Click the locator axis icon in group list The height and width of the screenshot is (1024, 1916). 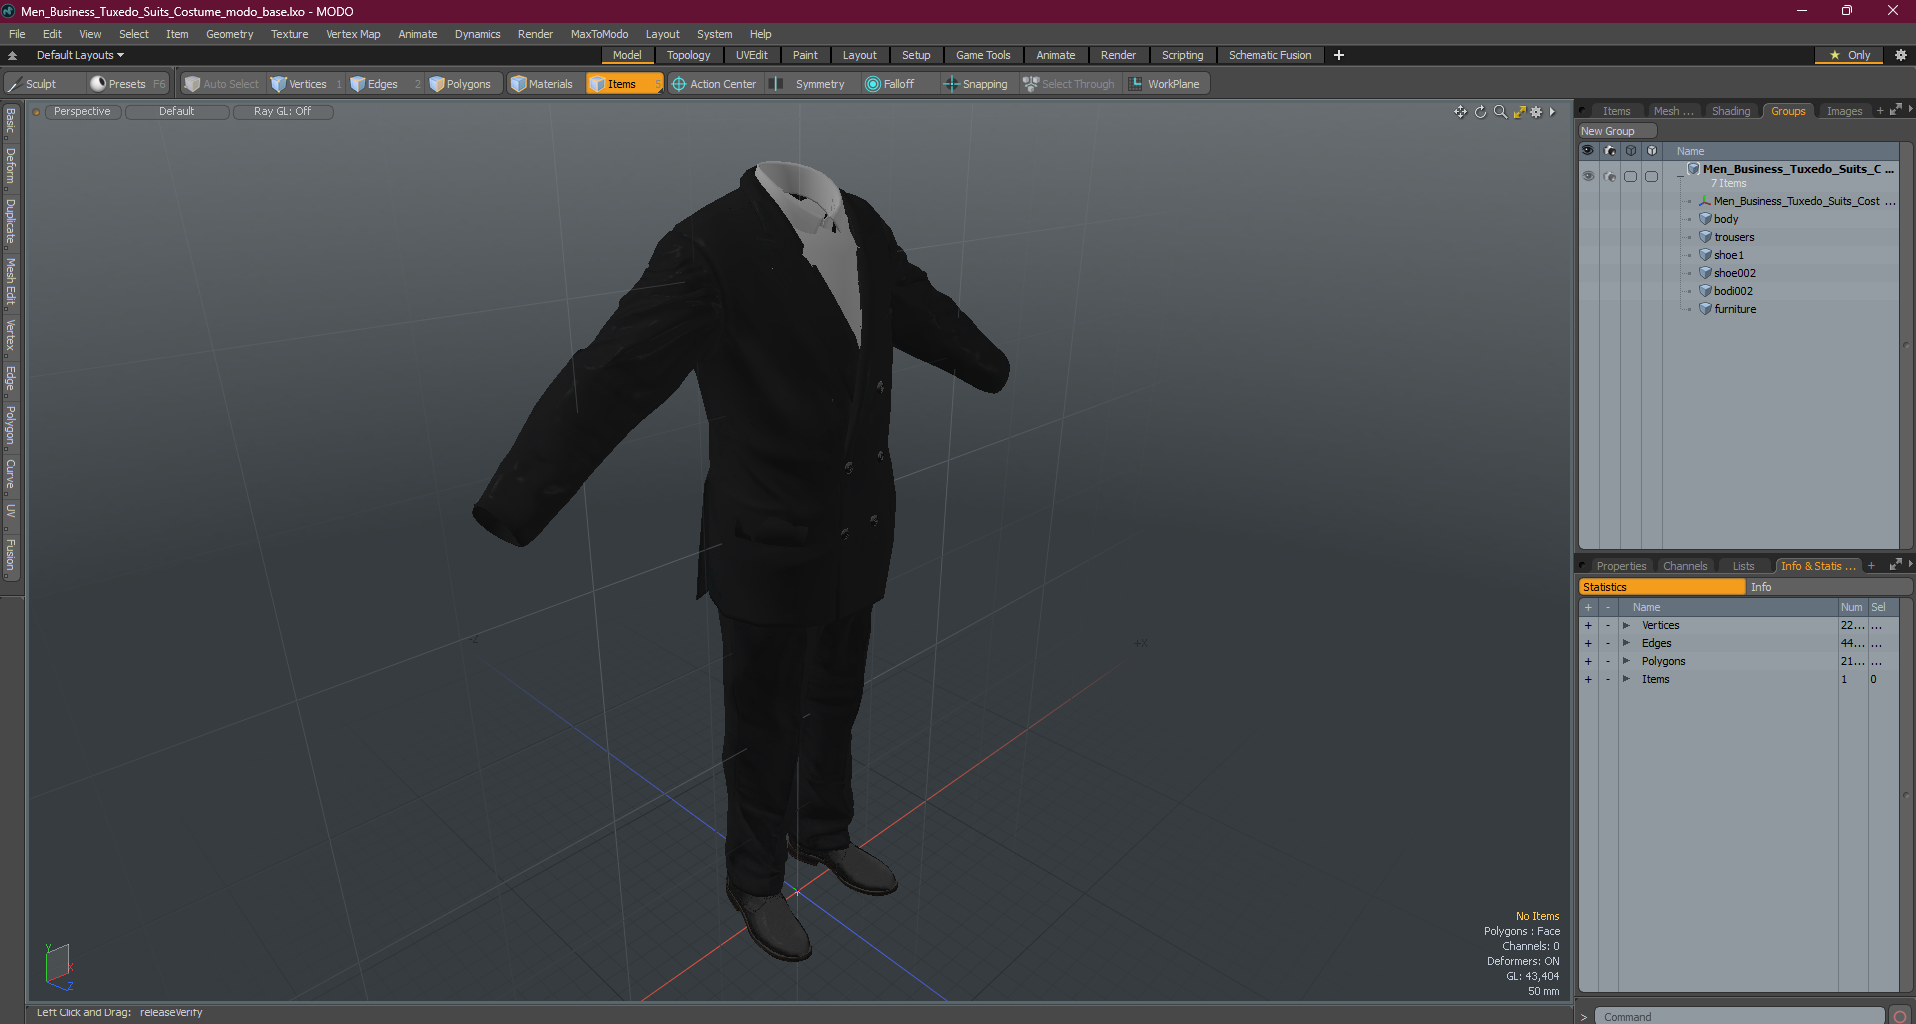click(x=1705, y=201)
